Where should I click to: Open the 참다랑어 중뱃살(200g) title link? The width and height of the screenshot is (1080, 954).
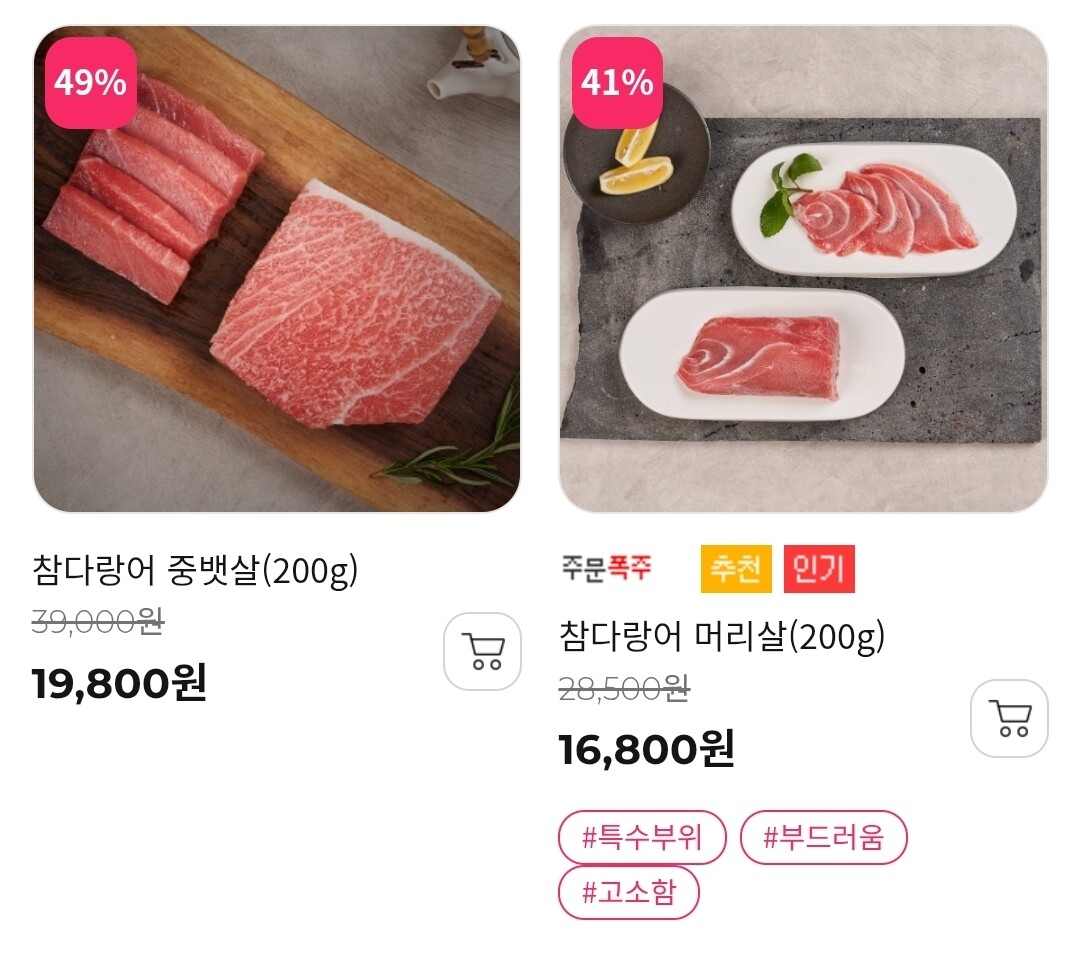point(195,571)
